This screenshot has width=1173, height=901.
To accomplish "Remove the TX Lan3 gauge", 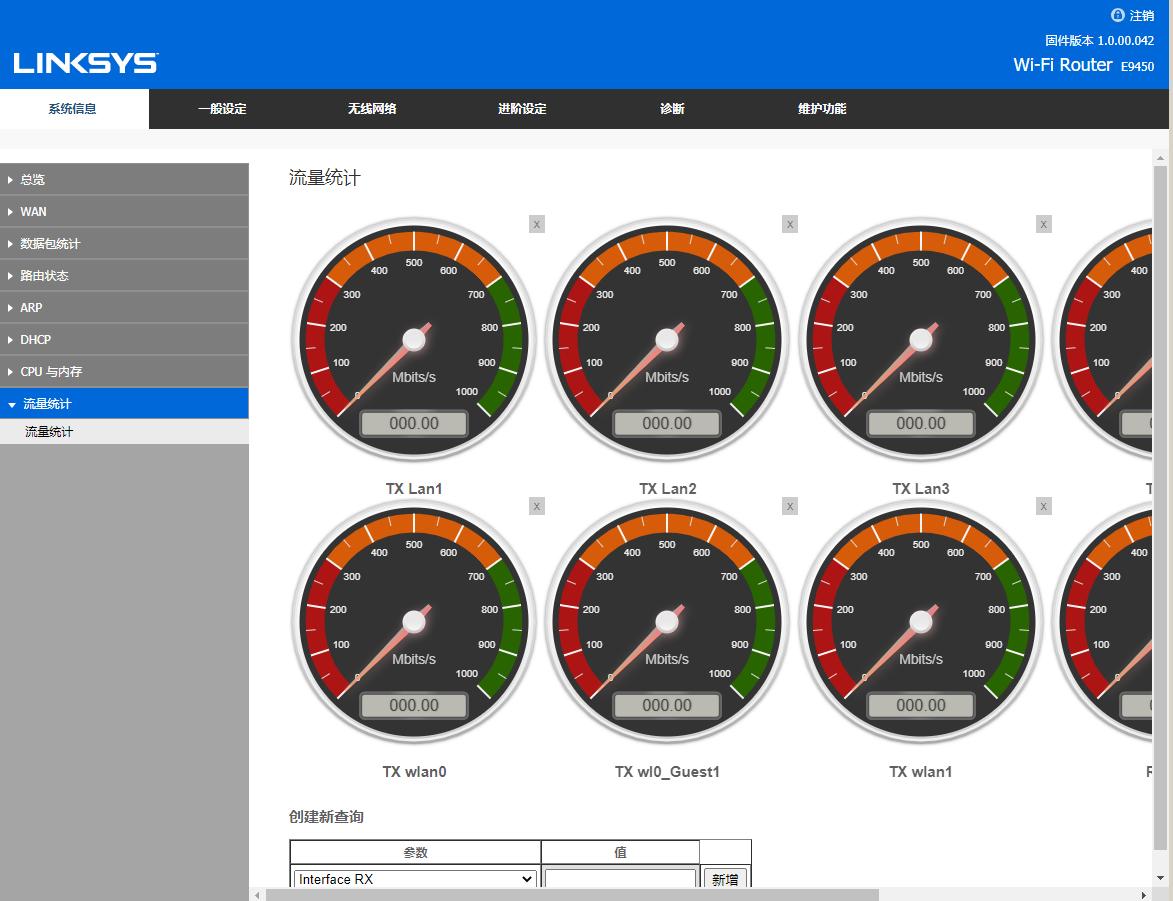I will [x=1043, y=224].
